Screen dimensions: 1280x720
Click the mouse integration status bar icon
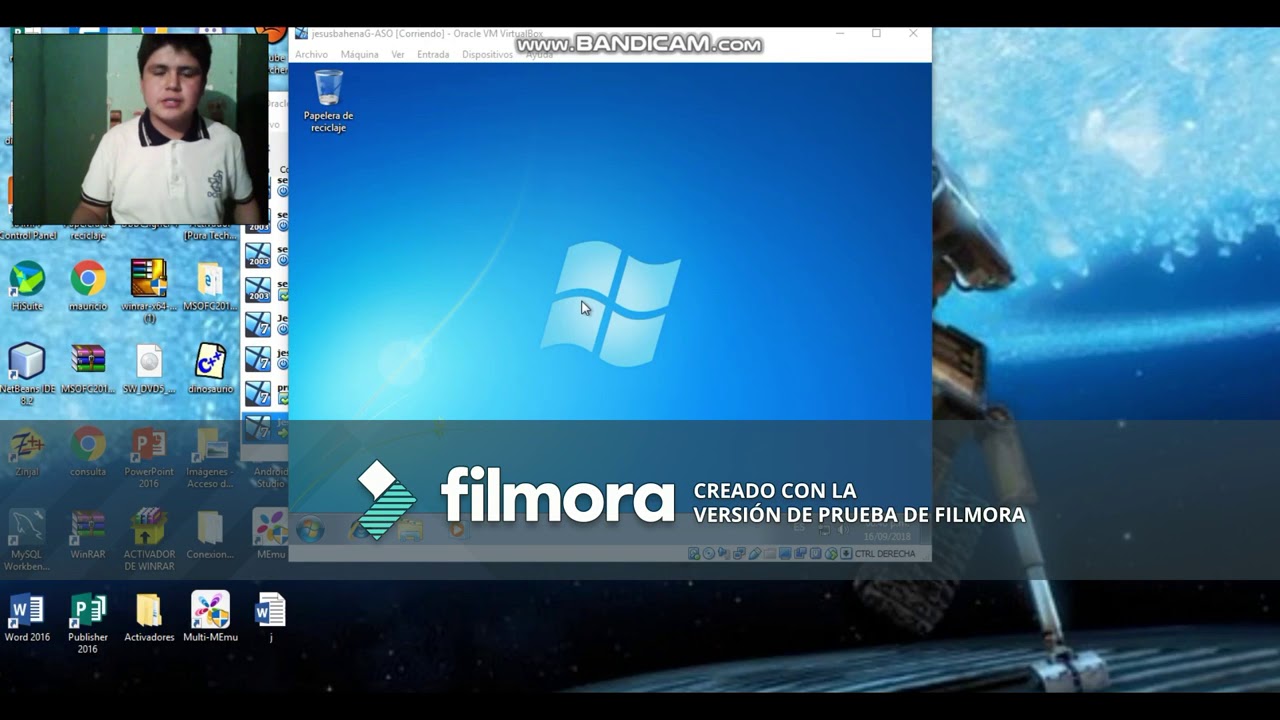[831, 553]
